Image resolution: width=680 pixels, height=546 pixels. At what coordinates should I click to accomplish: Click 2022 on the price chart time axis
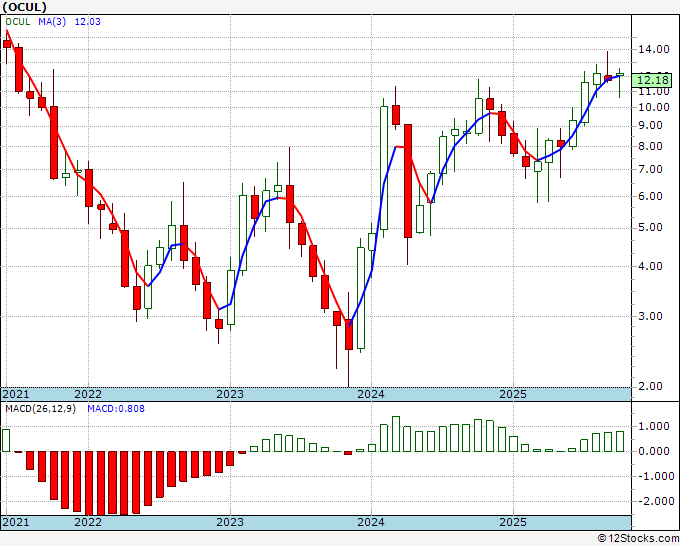(x=88, y=394)
